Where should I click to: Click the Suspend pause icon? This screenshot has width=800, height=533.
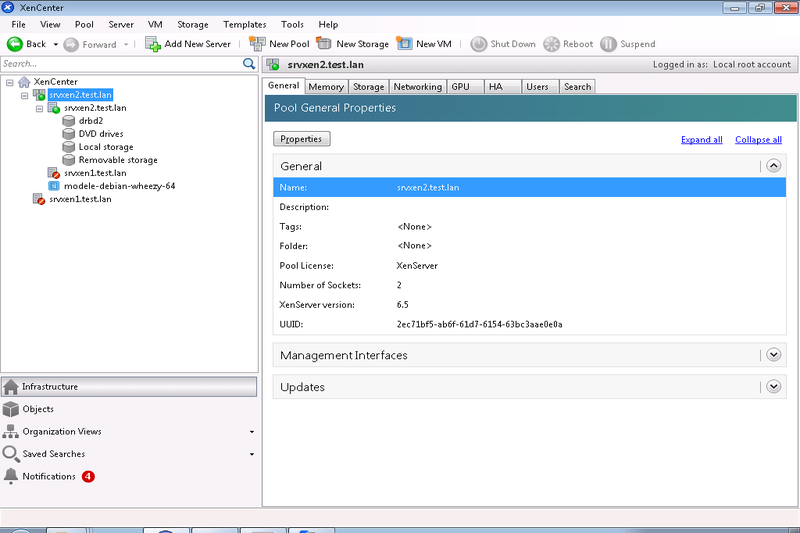click(x=608, y=44)
